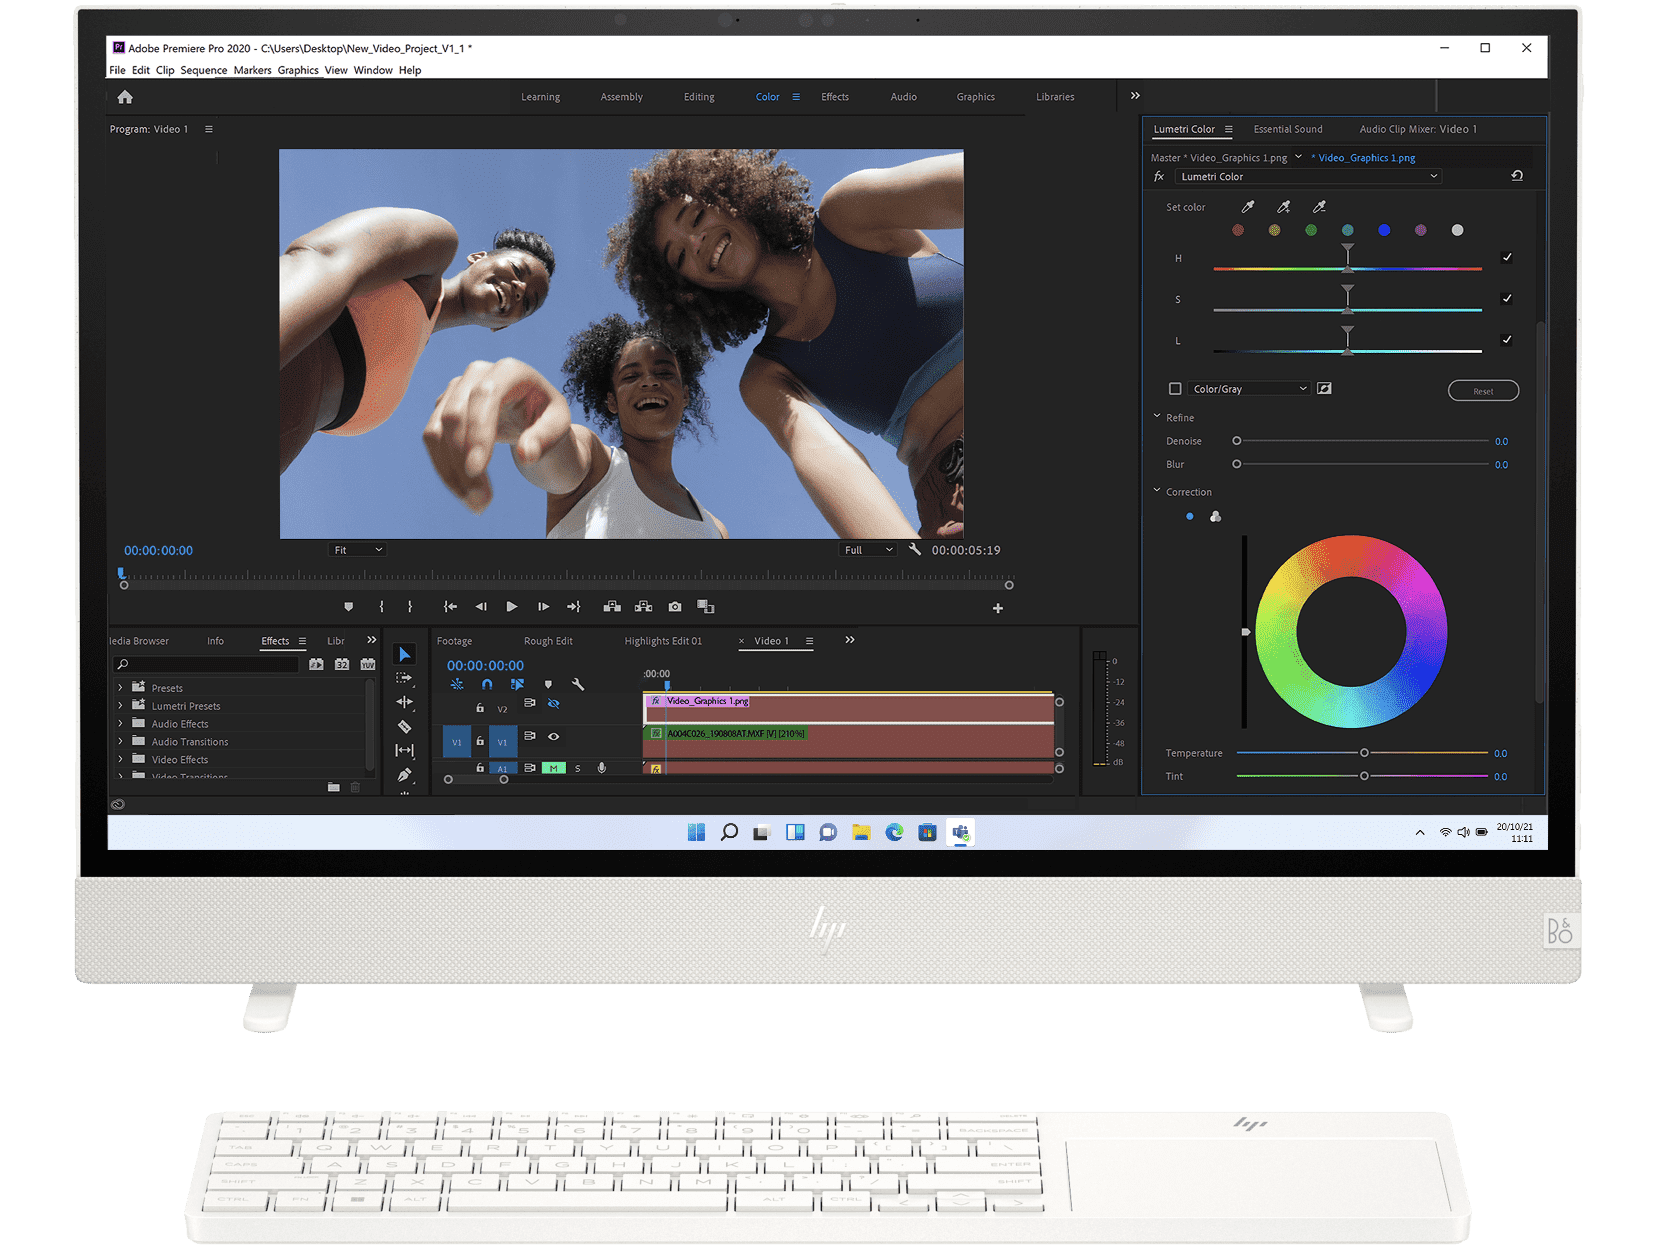The image size is (1659, 1246).
Task: Click the Mark In bracket button
Action: click(x=381, y=607)
